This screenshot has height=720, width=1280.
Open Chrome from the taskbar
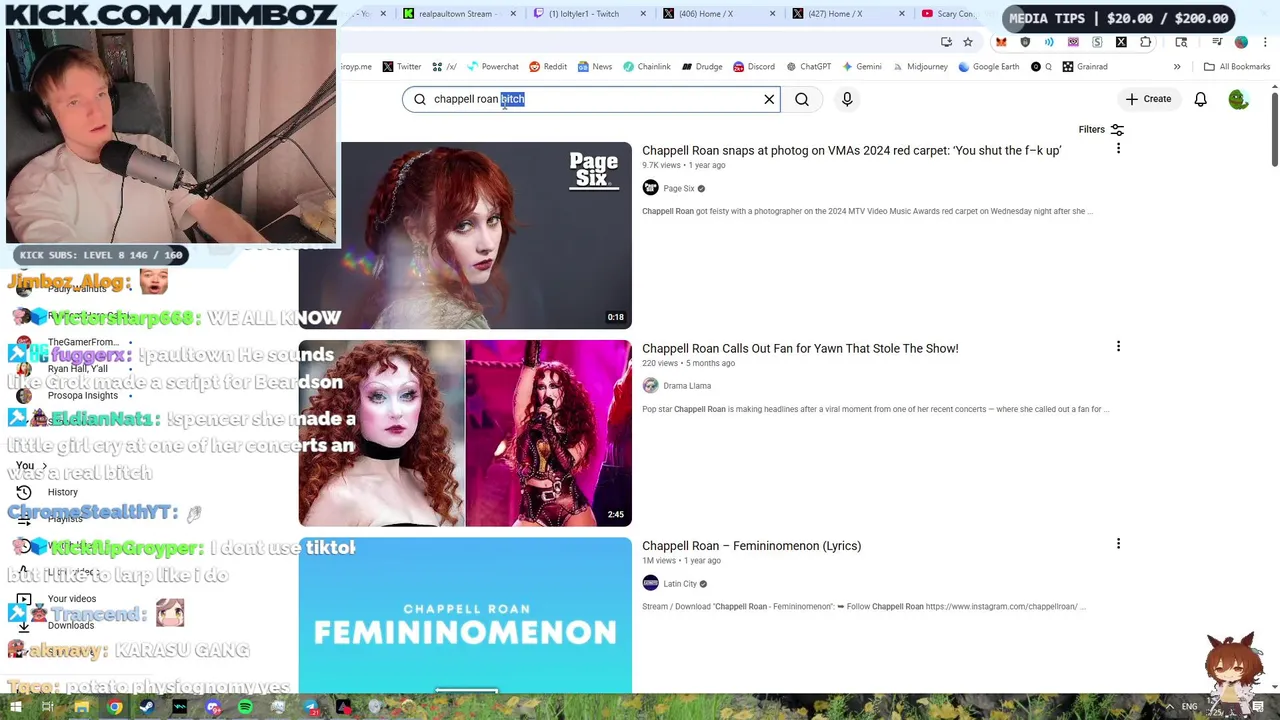[115, 708]
